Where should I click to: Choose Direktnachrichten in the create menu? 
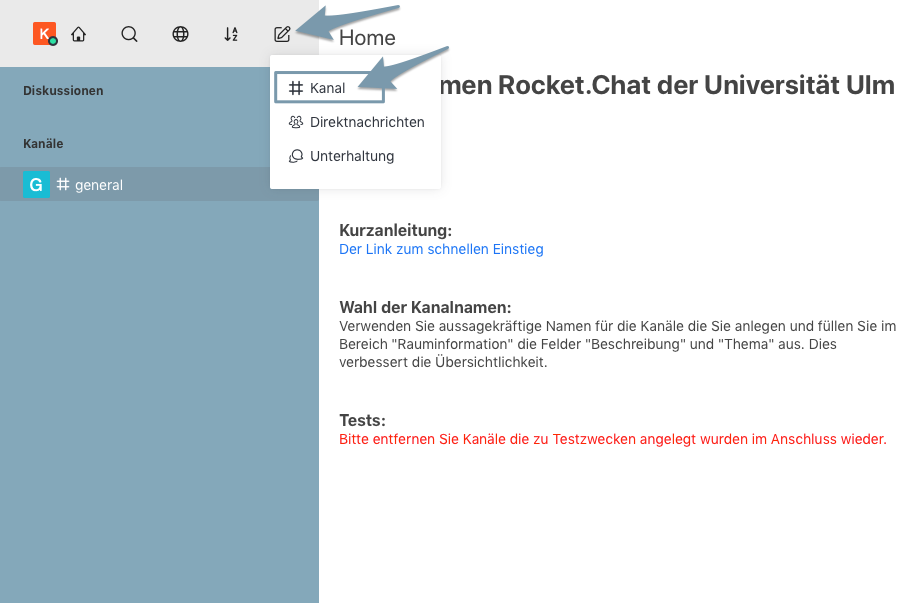tap(355, 122)
